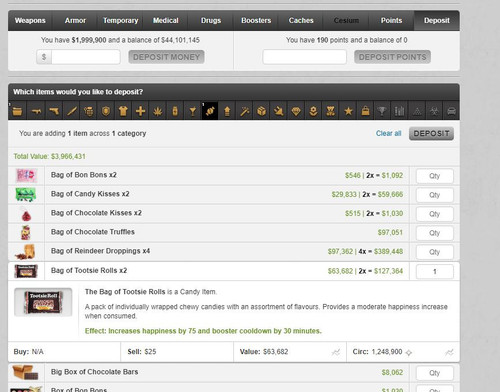Viewport: 500px width, 392px height.
Task: Focus Qty field for Bag of Chocolate Kisses
Action: 435,214
